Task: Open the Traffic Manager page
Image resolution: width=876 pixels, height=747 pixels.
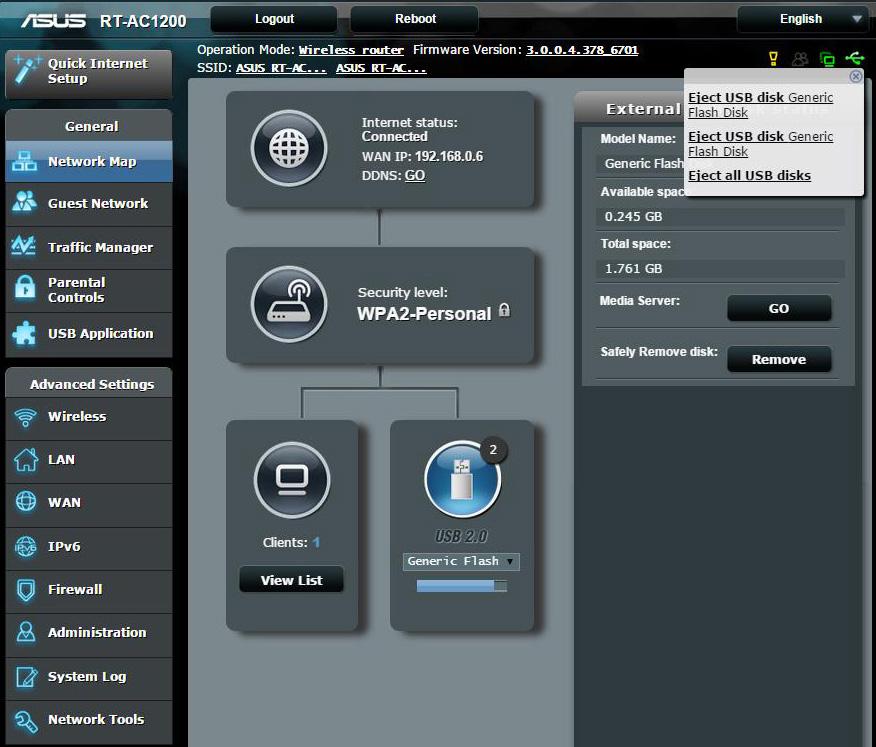Action: click(89, 248)
